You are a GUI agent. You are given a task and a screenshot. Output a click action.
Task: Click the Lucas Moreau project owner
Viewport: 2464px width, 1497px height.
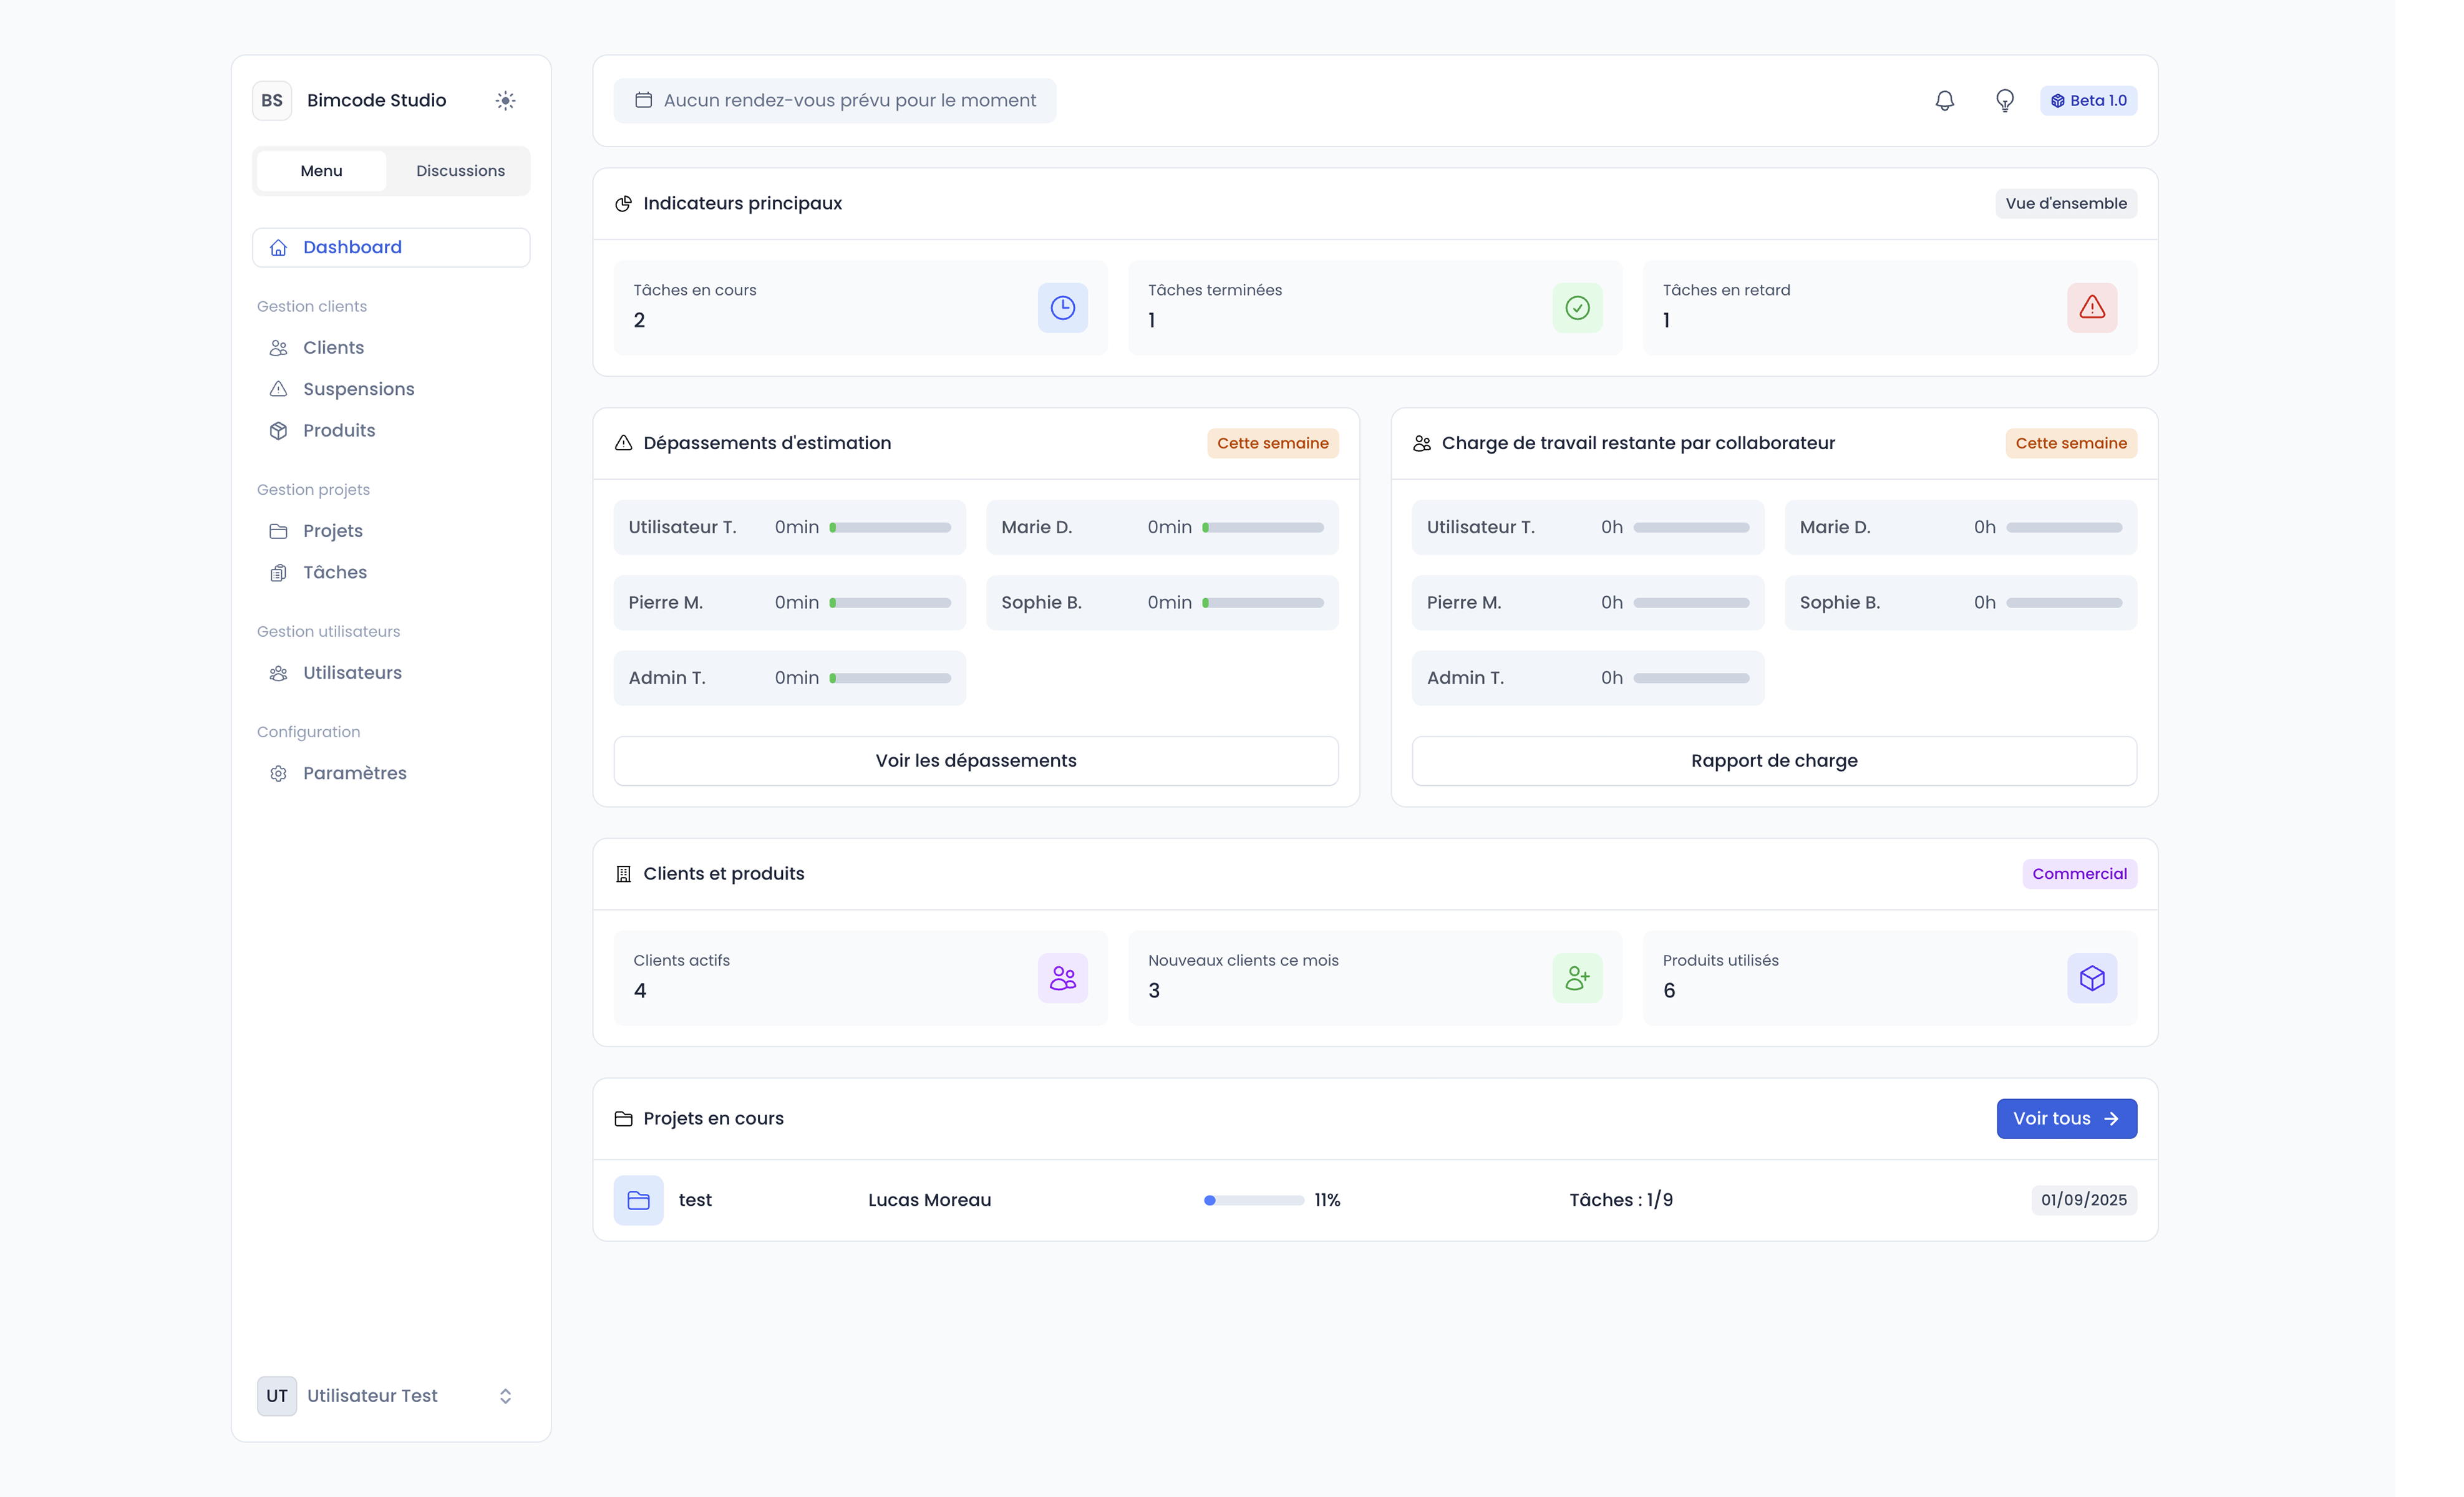(929, 1201)
